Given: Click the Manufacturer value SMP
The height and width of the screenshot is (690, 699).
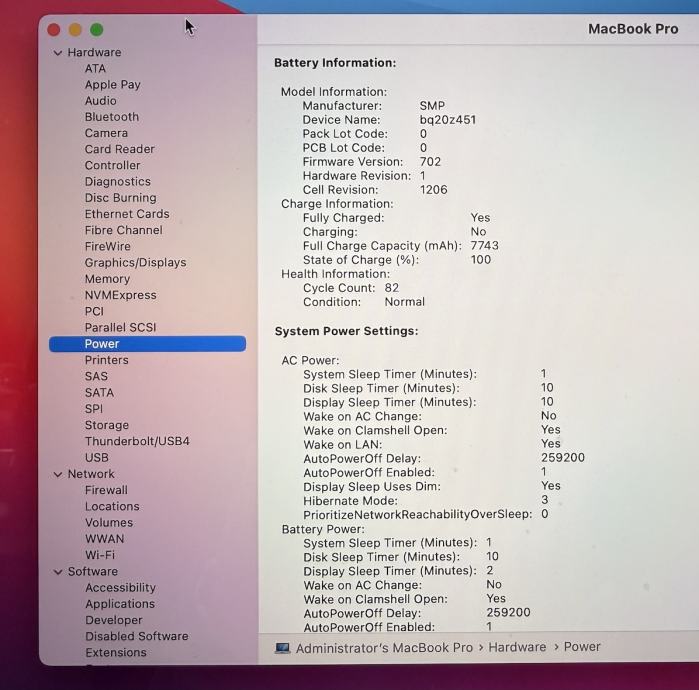Looking at the screenshot, I should click(x=432, y=106).
